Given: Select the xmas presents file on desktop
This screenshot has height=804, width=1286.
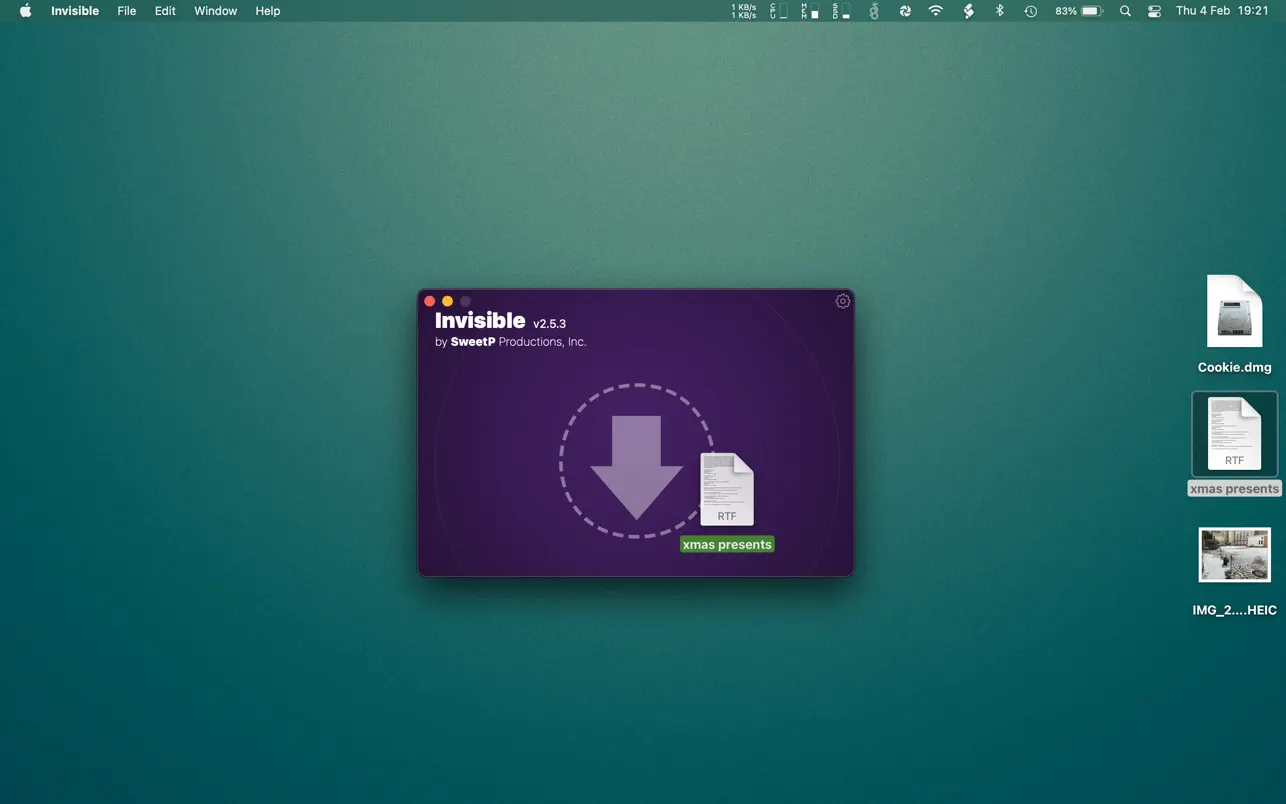Looking at the screenshot, I should click(x=1234, y=434).
